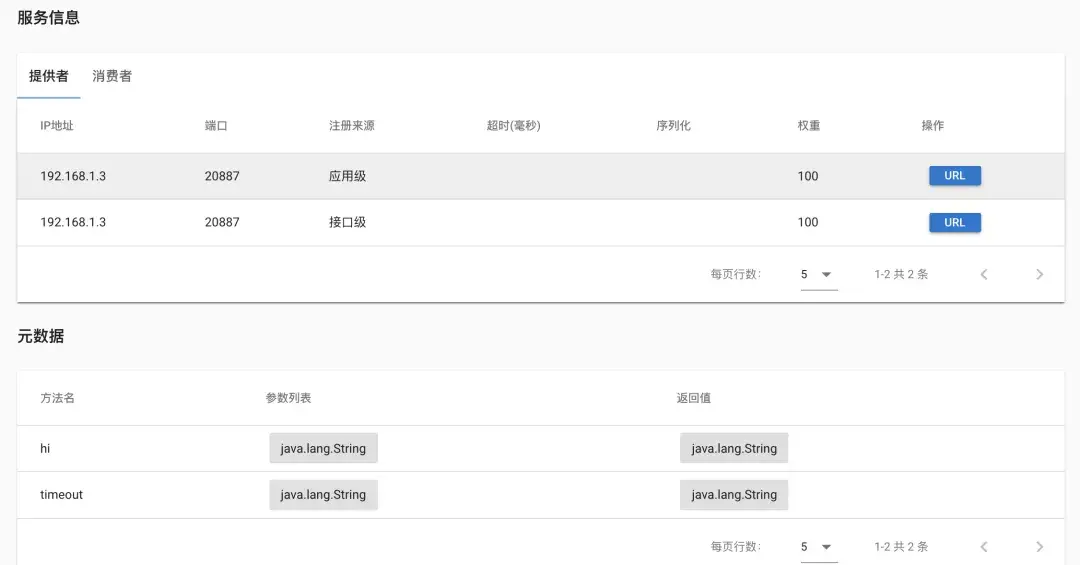Switch to the 消费者 tab
The width and height of the screenshot is (1080, 565).
pyautogui.click(x=112, y=76)
